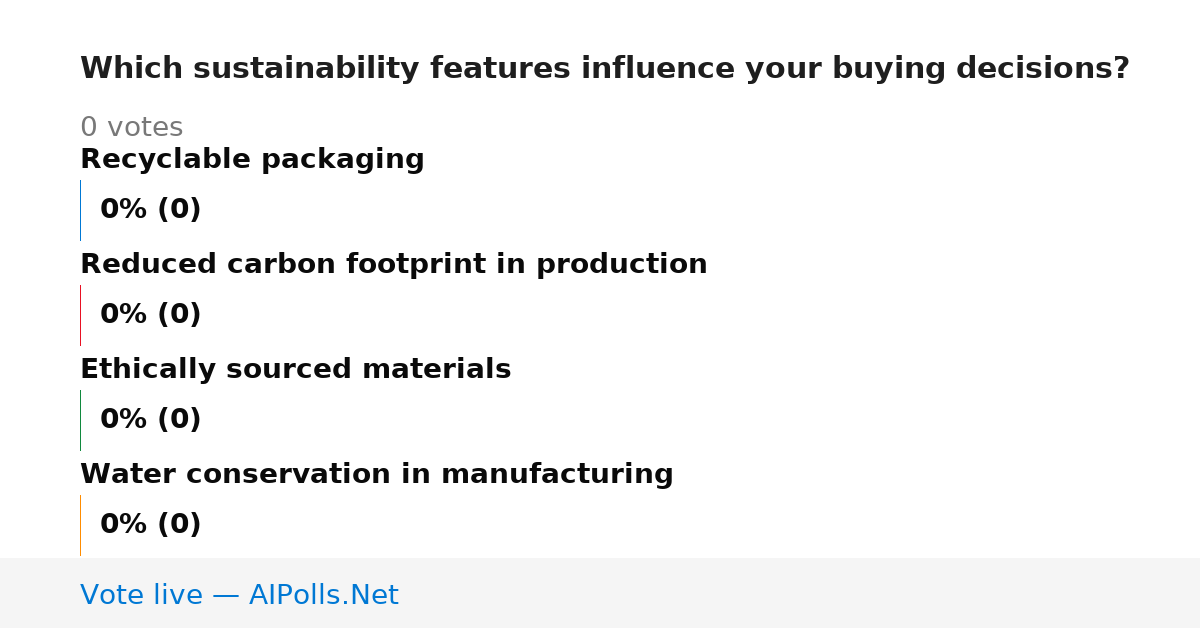Click carbon footprint 0% (0) result

coord(150,315)
